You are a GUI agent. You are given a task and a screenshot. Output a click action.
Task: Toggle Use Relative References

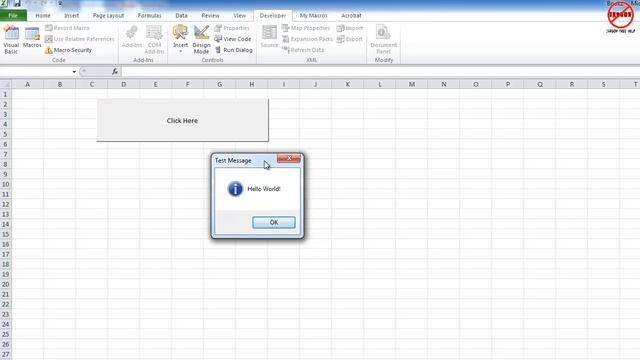80,39
